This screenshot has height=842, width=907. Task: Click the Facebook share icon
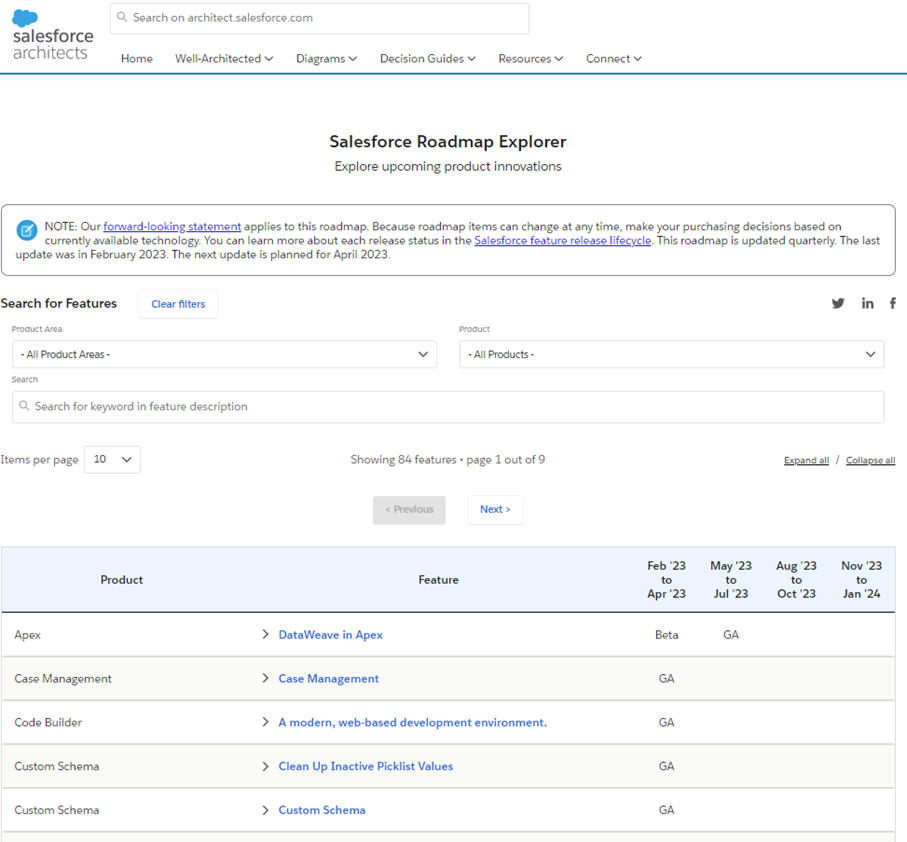(x=892, y=304)
